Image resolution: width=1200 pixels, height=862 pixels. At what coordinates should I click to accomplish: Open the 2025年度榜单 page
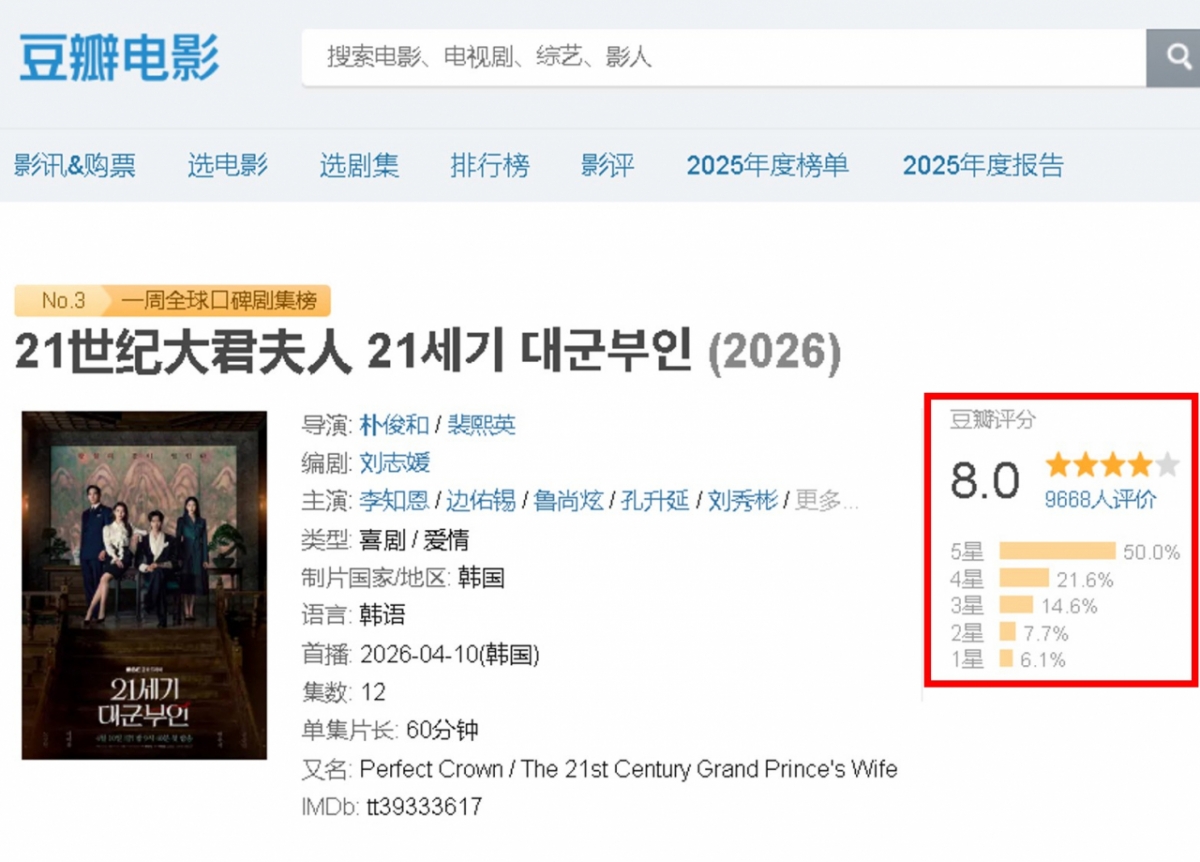[x=767, y=166]
